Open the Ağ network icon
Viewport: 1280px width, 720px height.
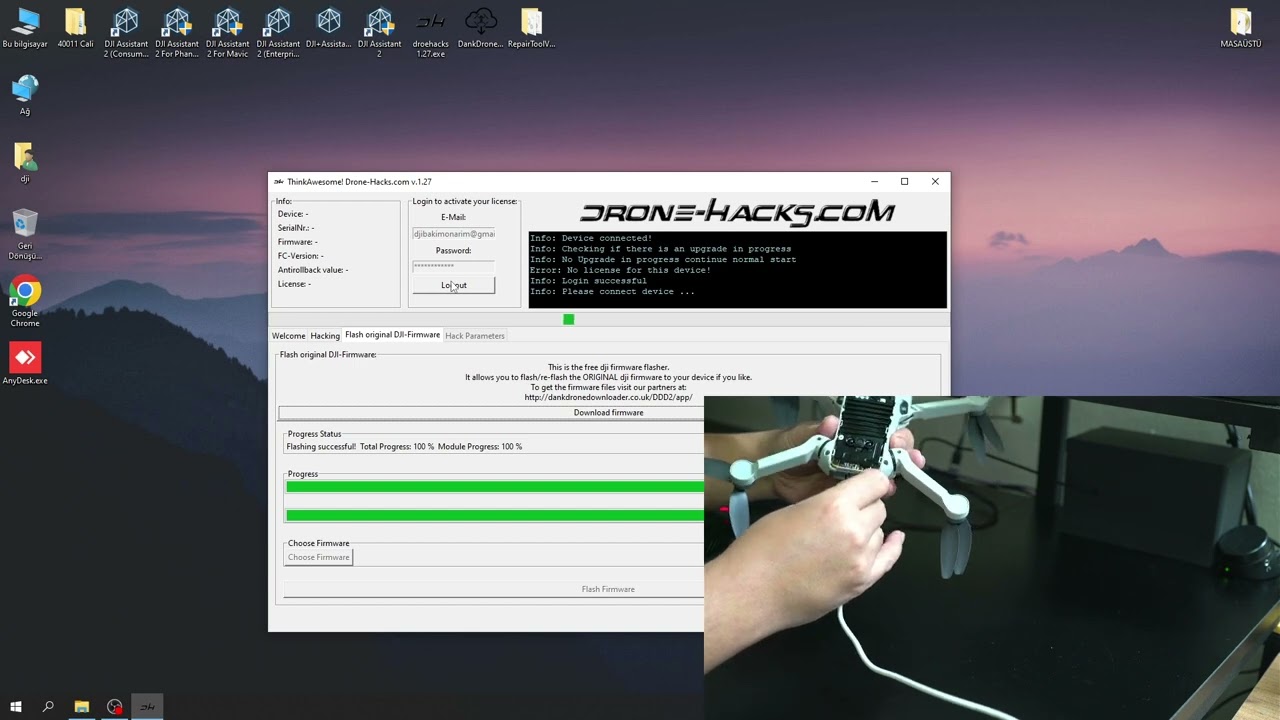coord(25,95)
